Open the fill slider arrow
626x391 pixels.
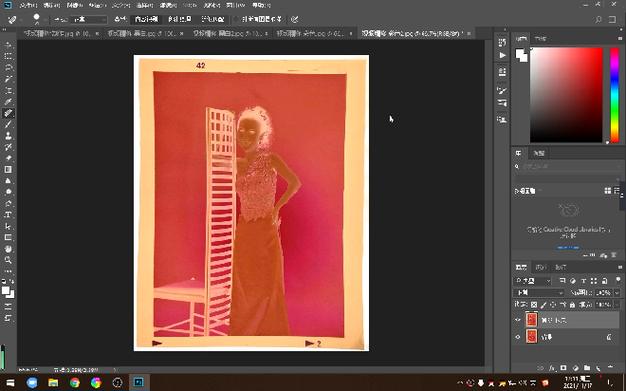(x=618, y=305)
